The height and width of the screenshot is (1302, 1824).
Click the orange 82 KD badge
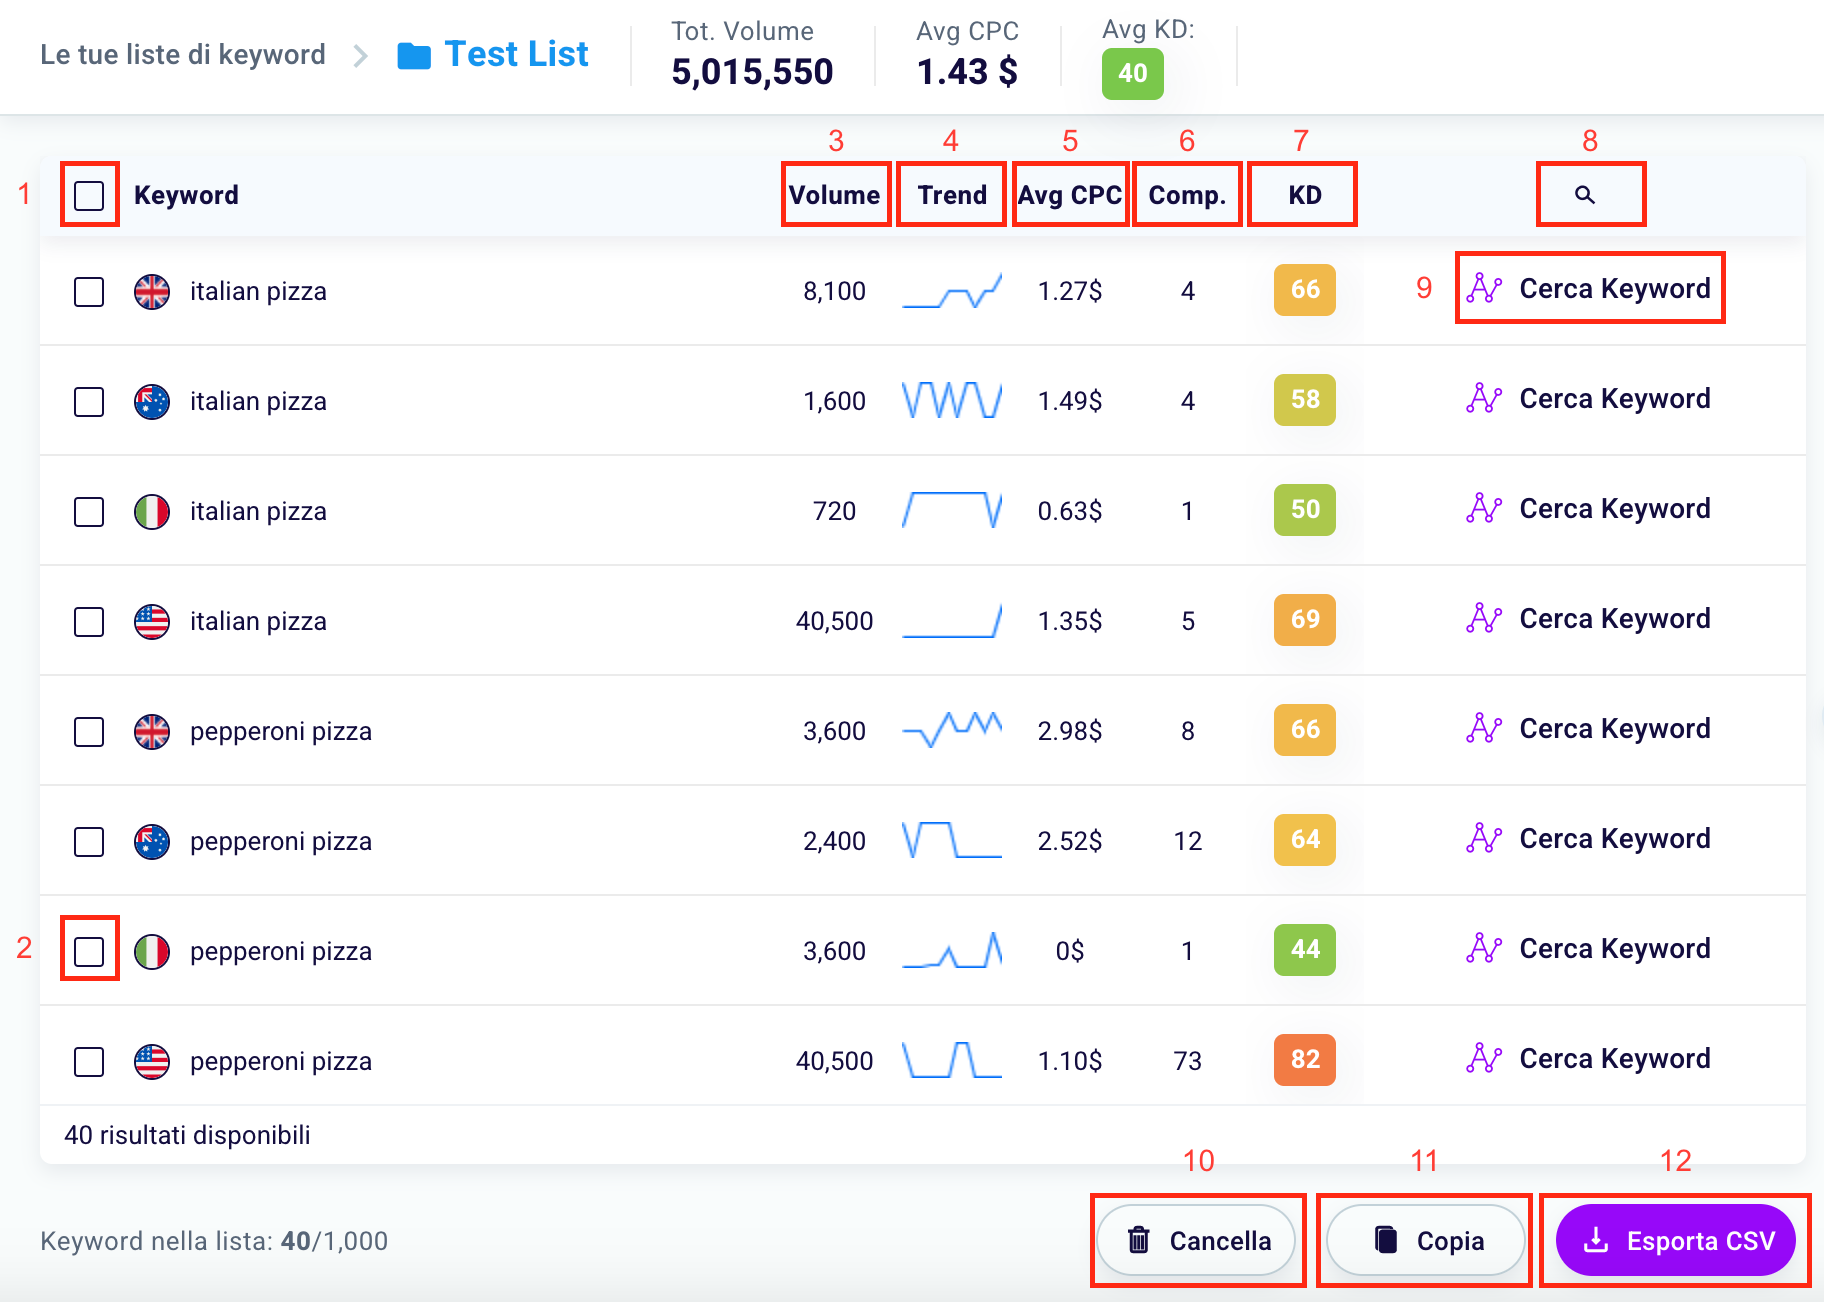coord(1304,1060)
